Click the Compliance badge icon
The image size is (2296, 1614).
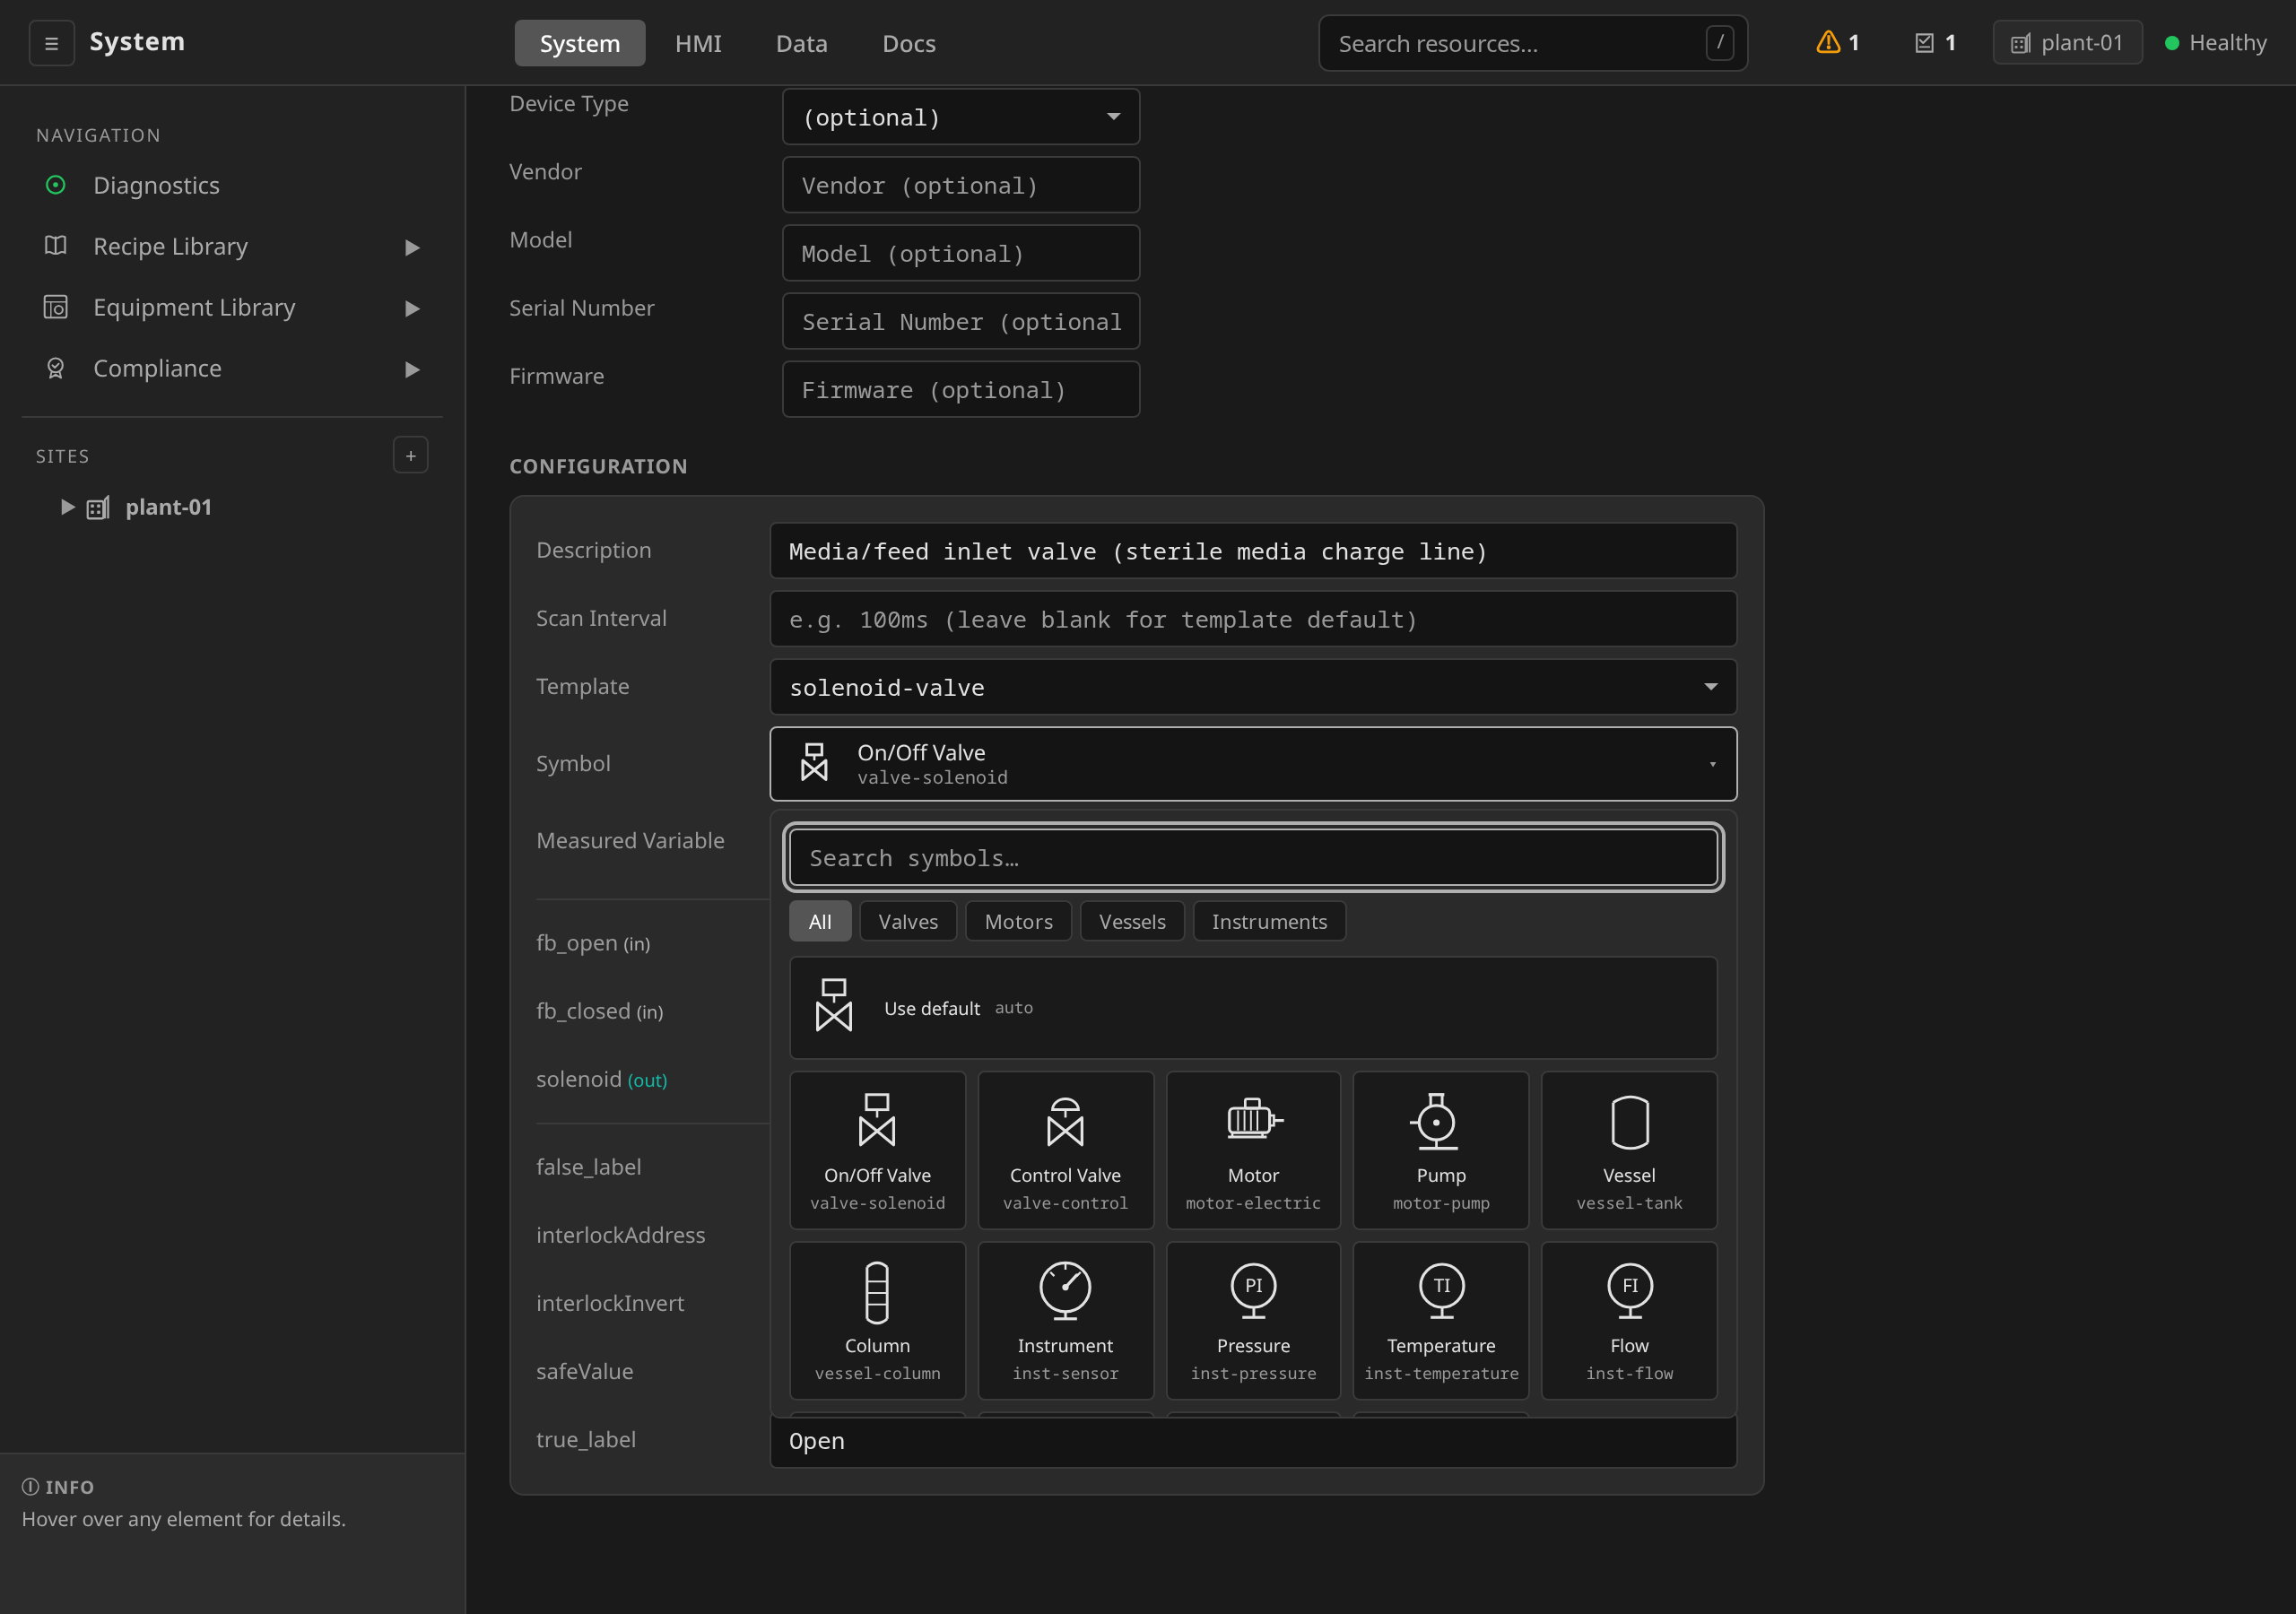(x=56, y=368)
